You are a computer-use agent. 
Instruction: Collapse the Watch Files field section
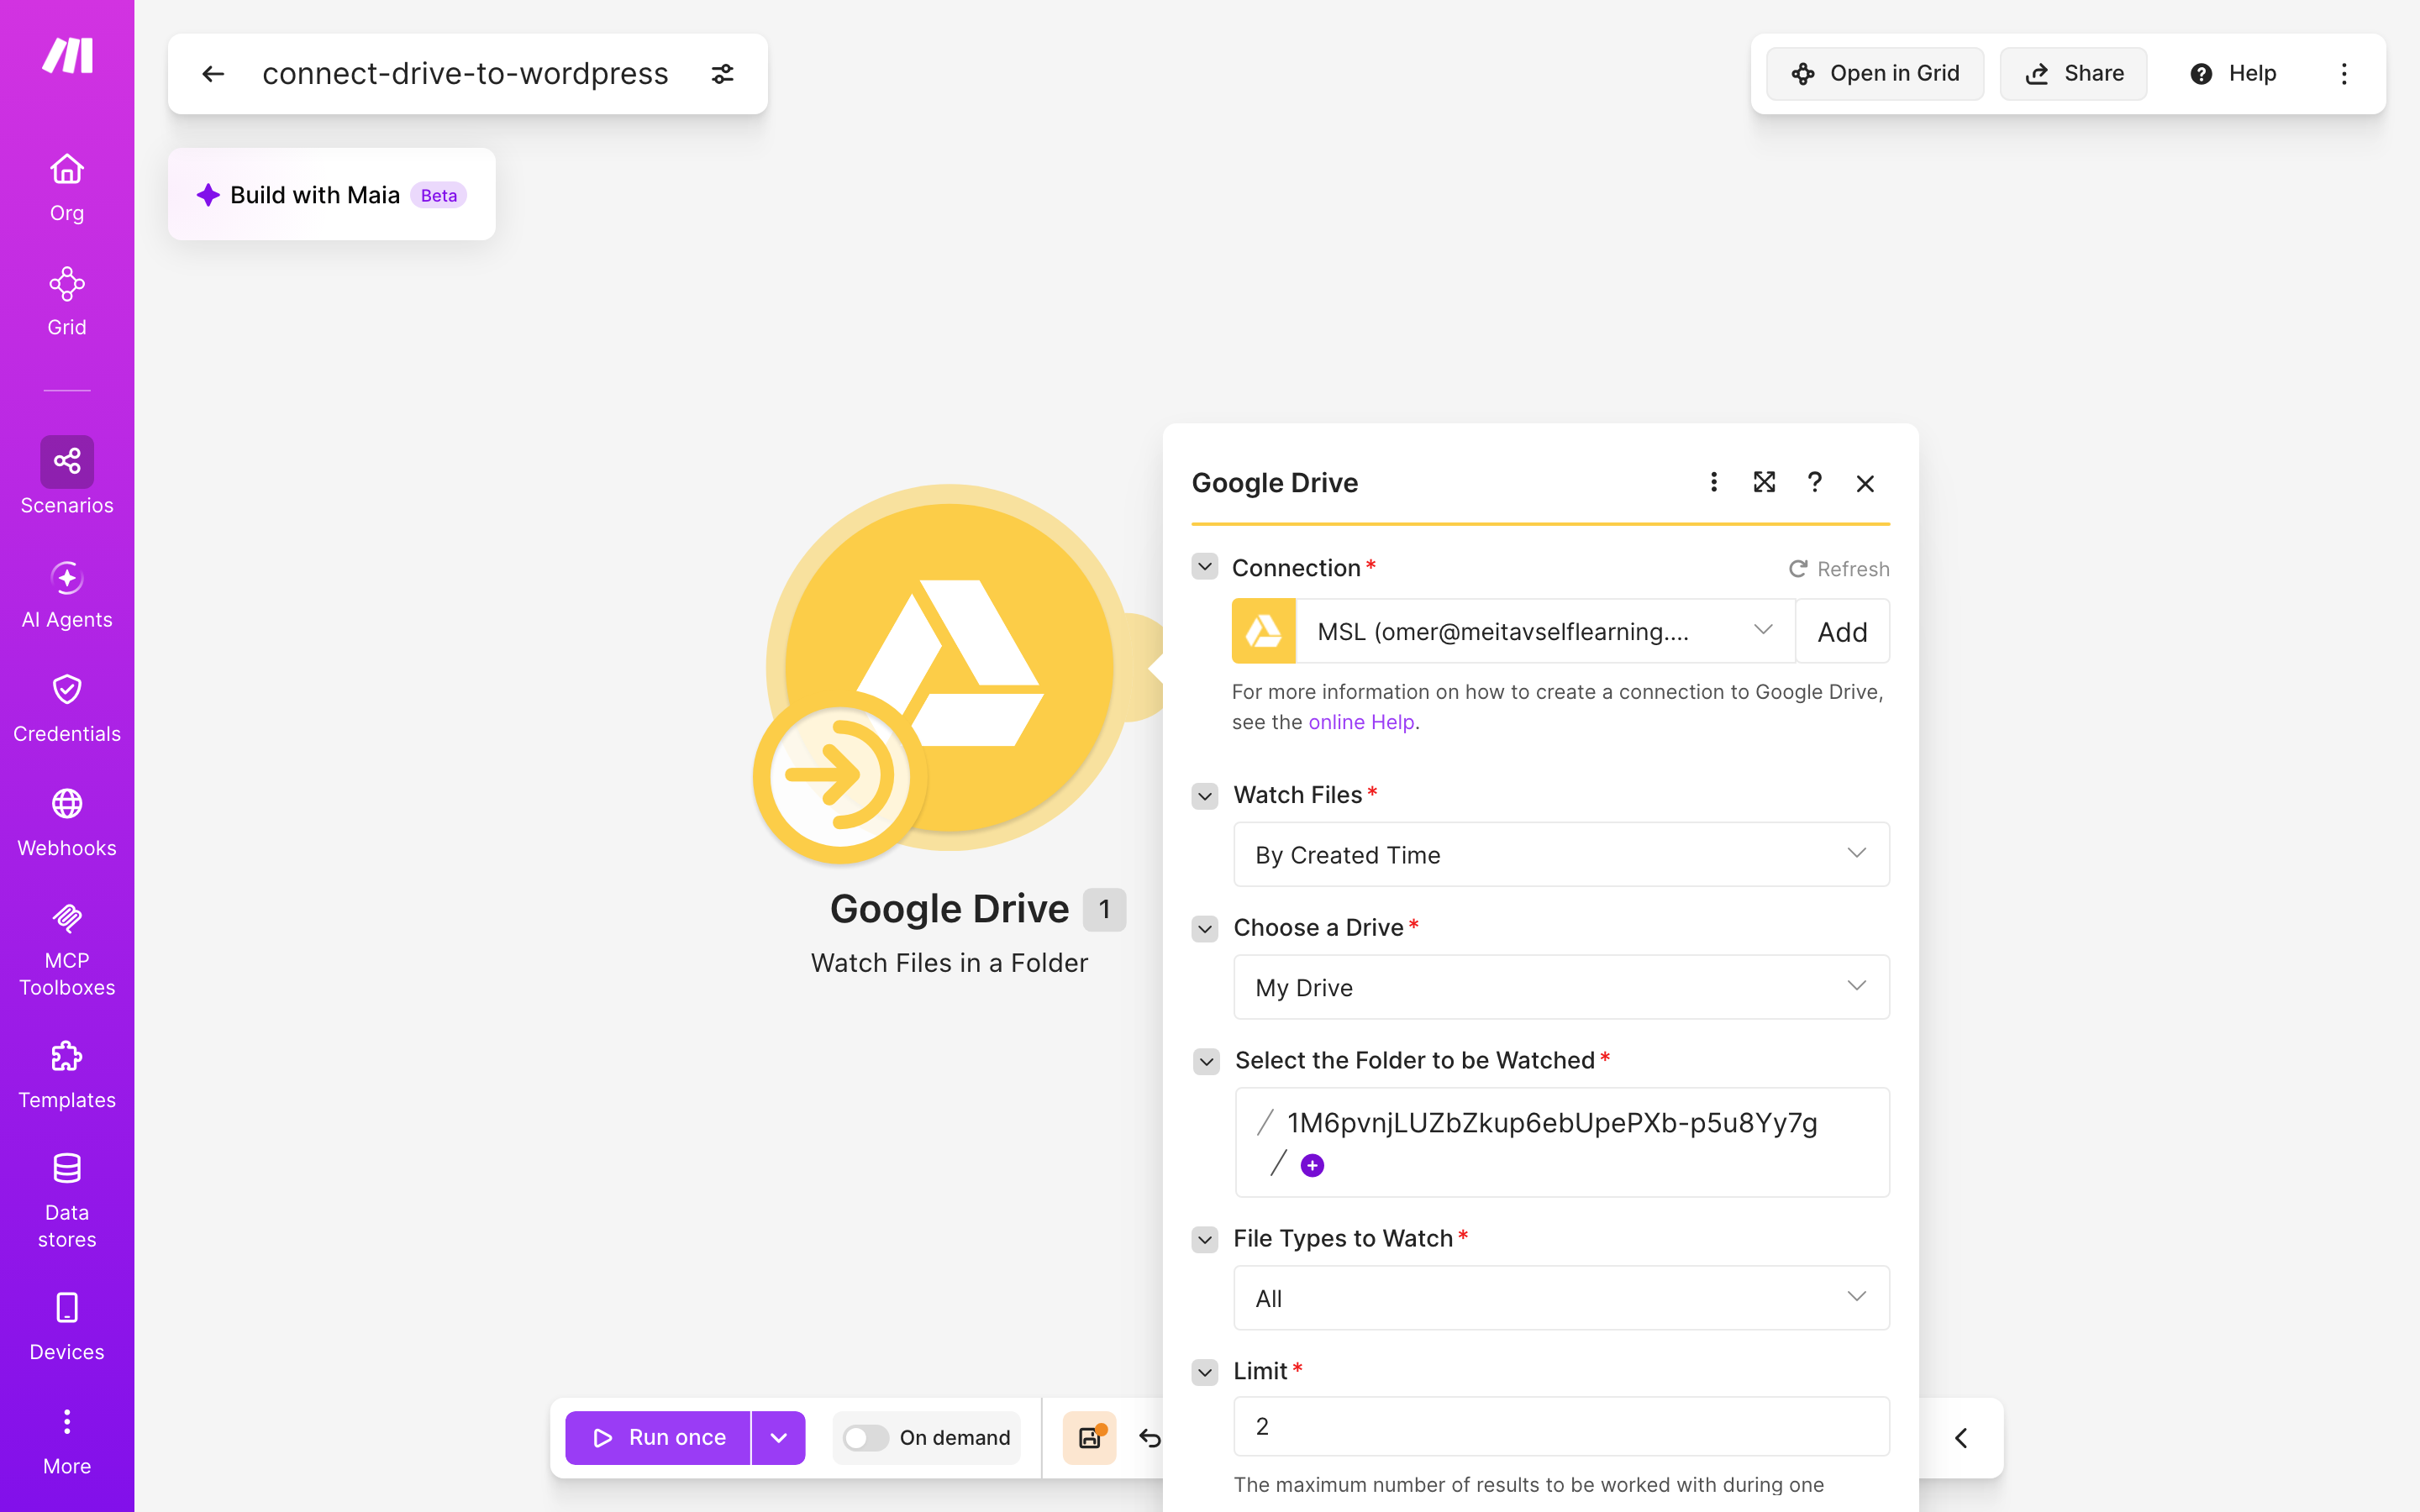(1205, 796)
